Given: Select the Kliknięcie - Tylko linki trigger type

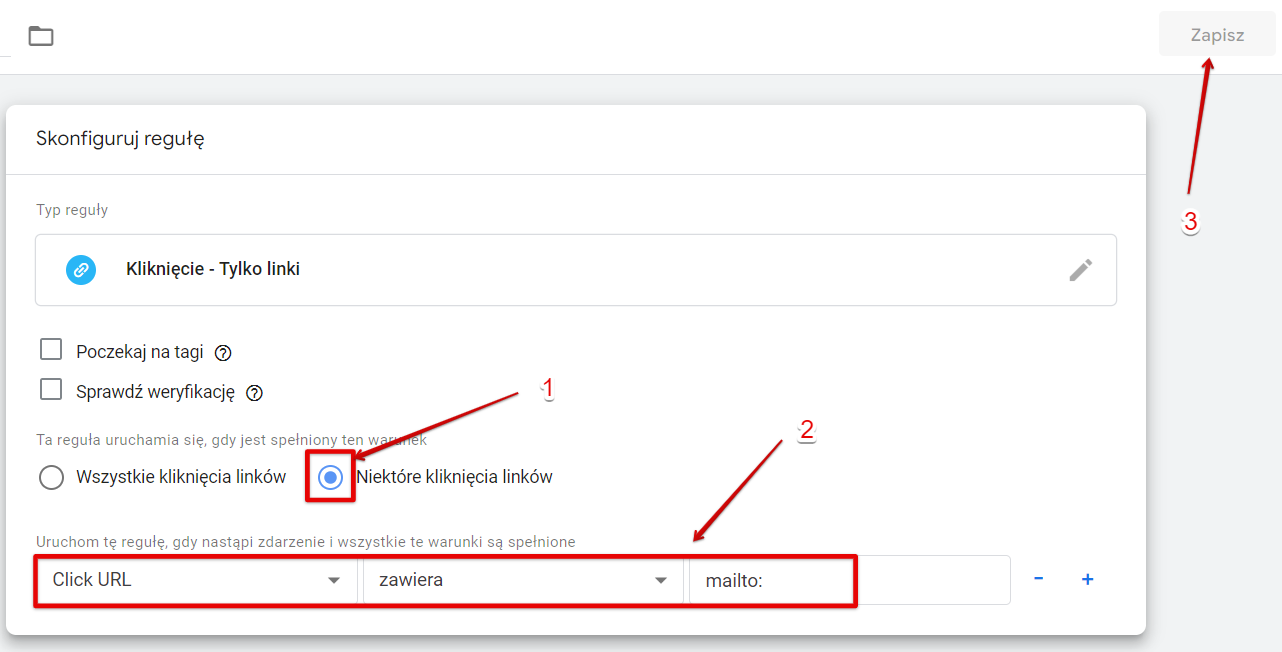Looking at the screenshot, I should [x=576, y=270].
